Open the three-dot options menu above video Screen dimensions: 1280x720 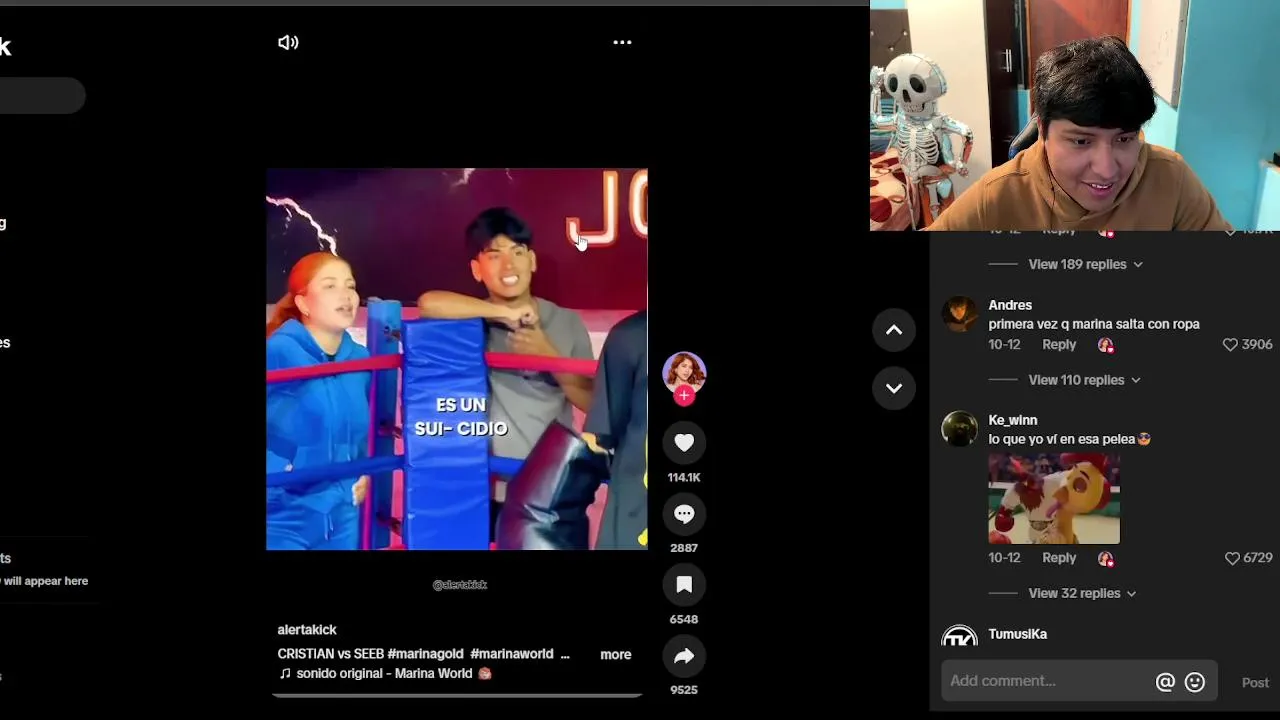point(622,42)
